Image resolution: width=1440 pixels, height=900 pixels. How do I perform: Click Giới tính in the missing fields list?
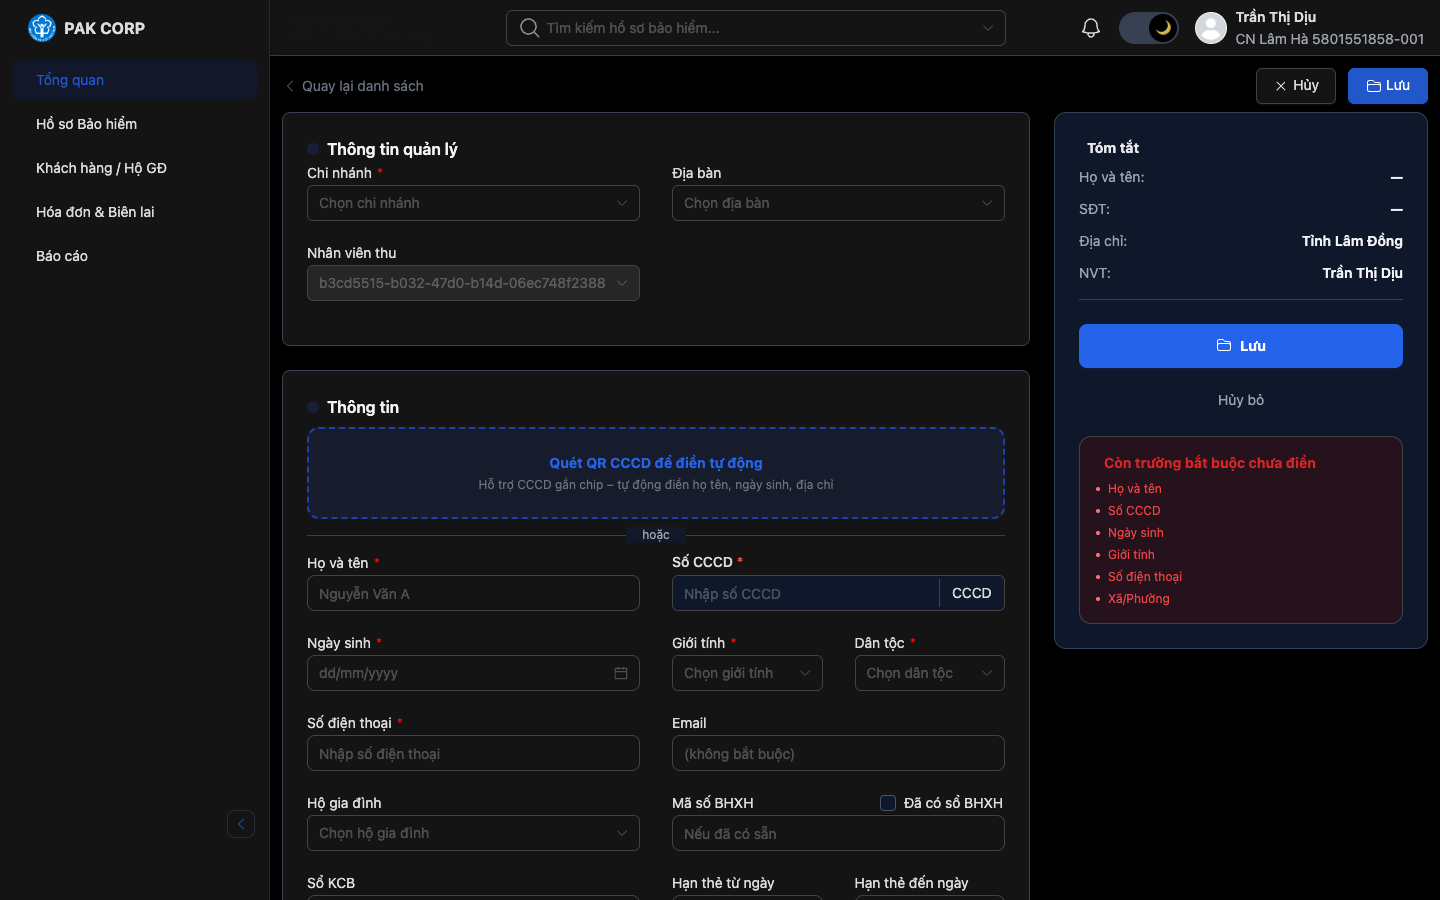1131,555
